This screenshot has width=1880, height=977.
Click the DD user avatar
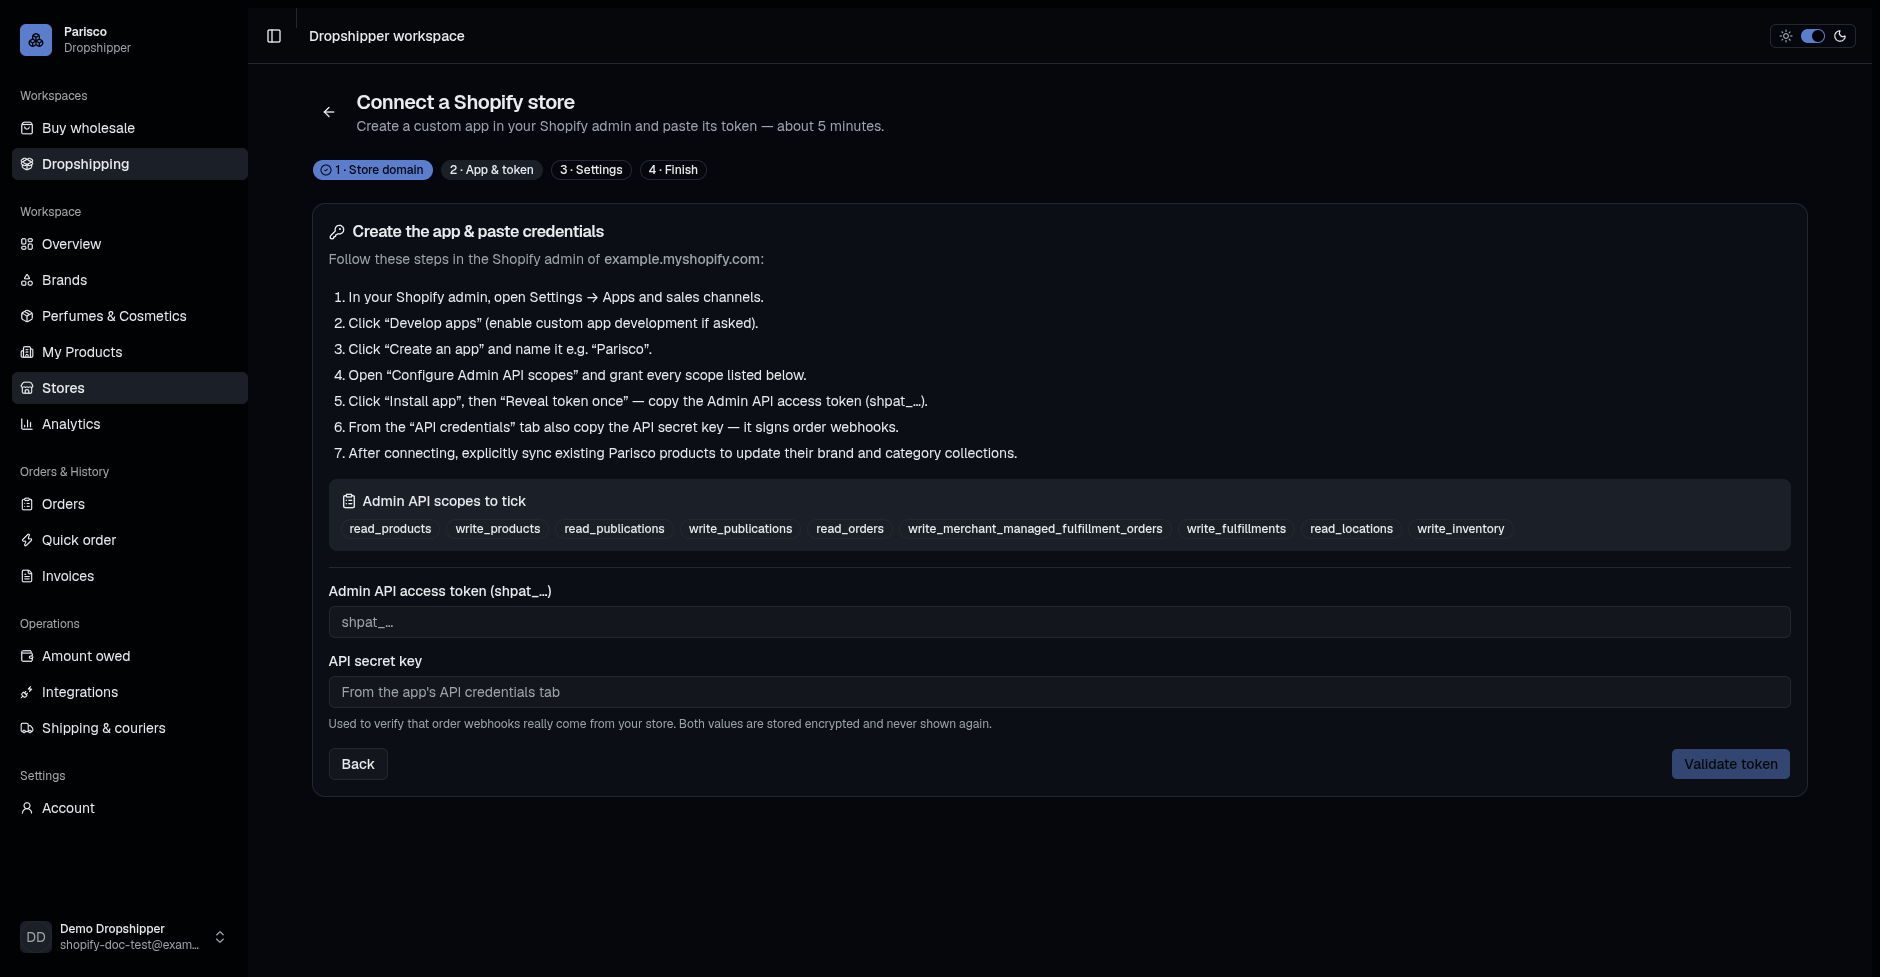pos(36,937)
